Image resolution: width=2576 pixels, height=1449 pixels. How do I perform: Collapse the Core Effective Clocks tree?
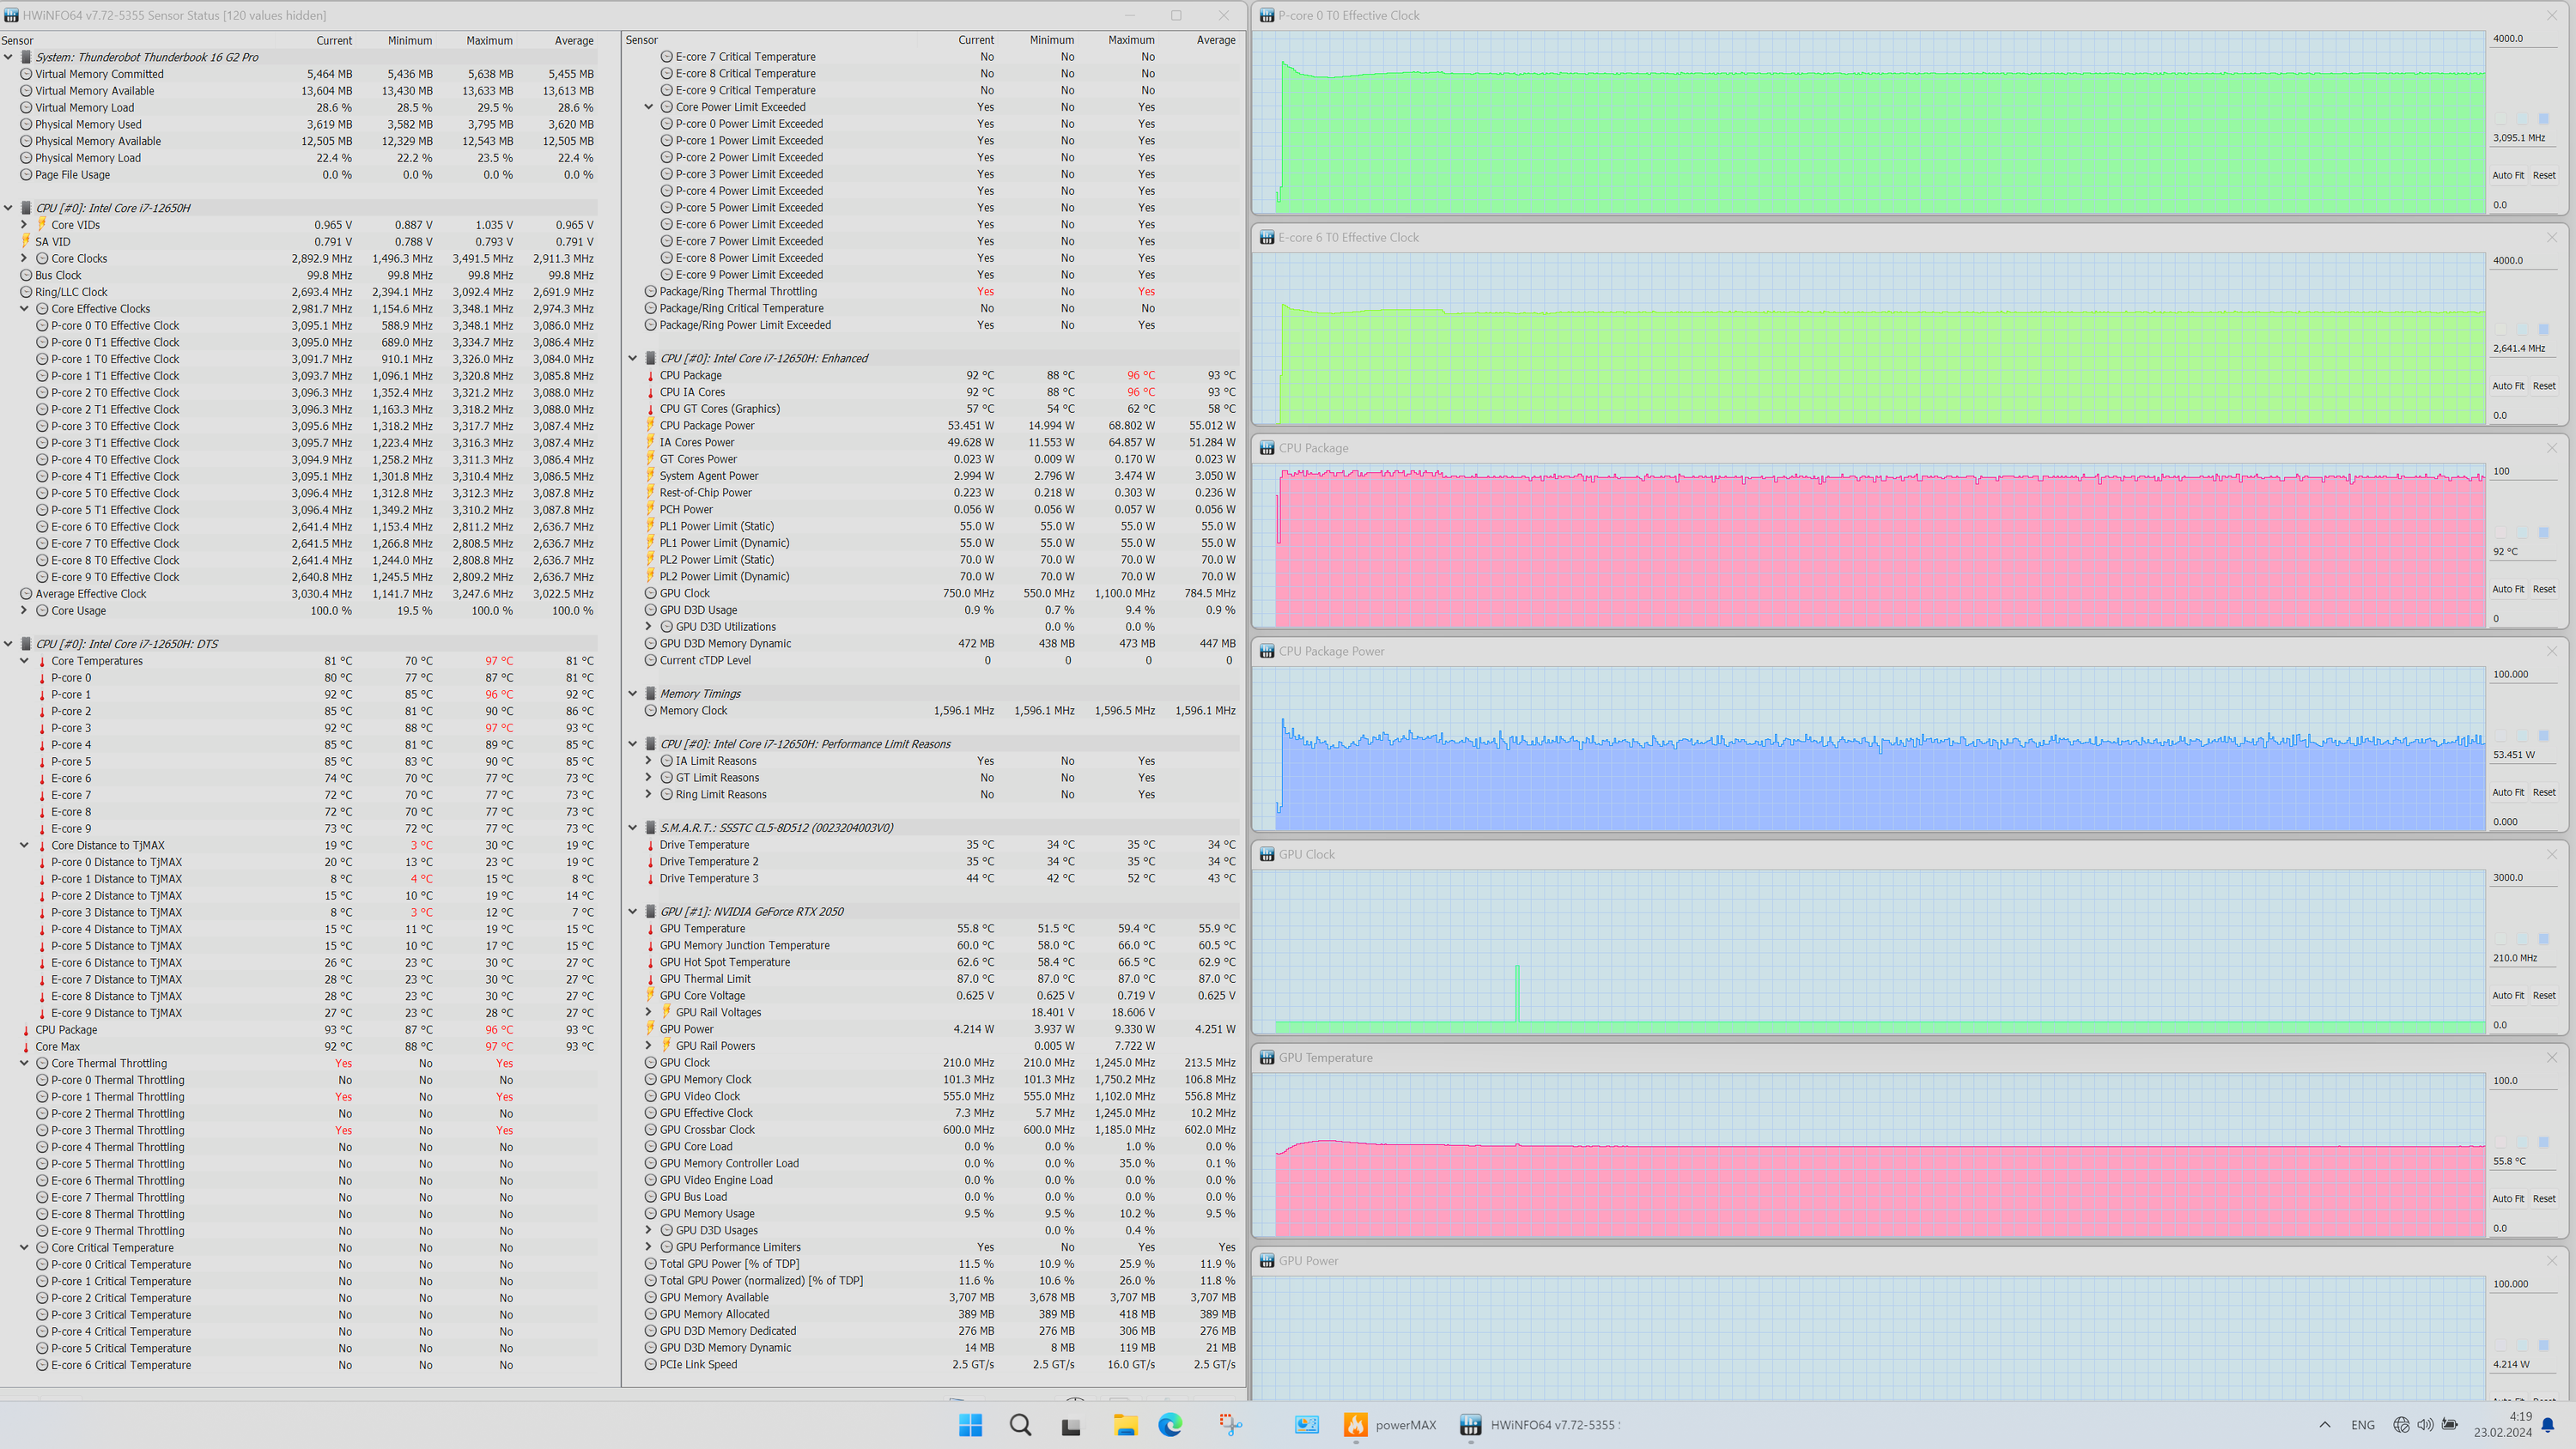pos(24,309)
